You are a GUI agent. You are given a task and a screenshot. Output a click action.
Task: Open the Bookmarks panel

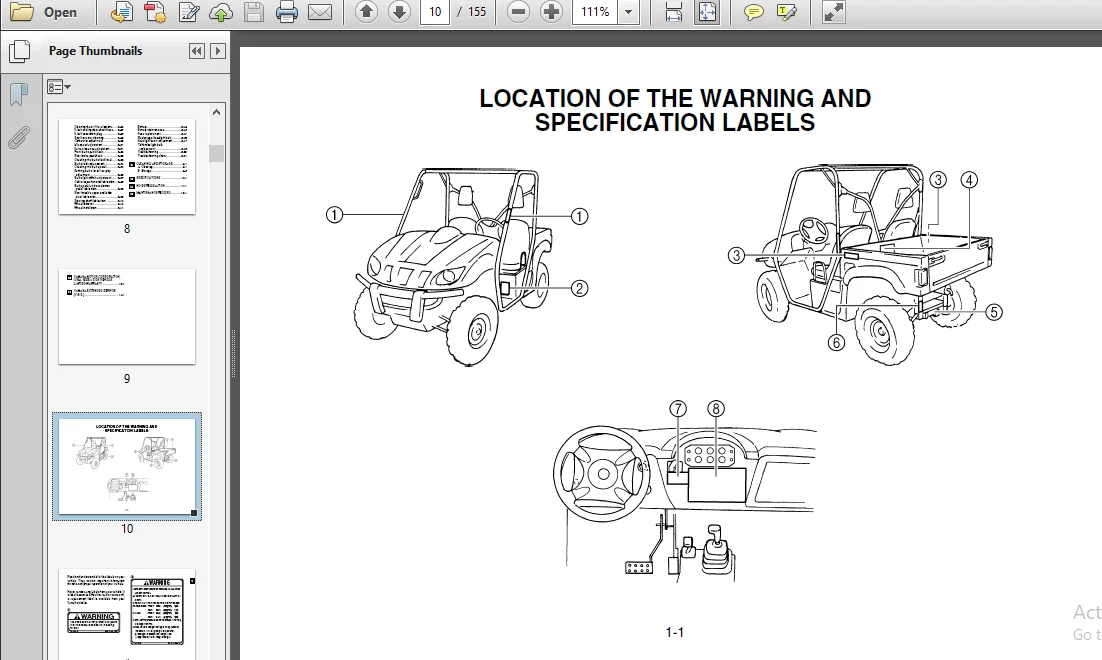[19, 94]
